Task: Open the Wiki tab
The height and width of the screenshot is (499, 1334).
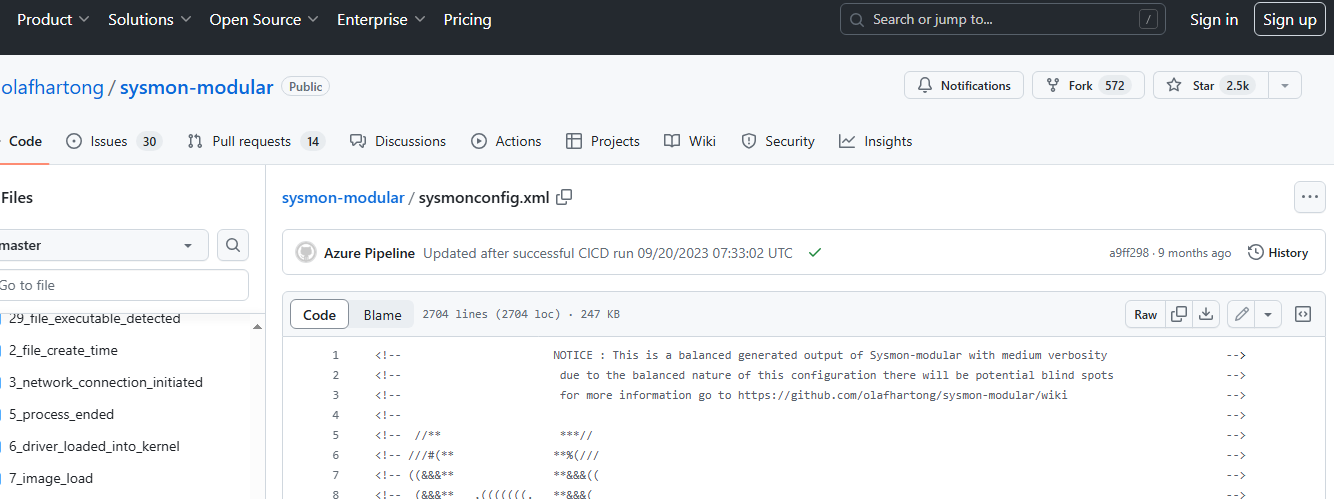Action: pyautogui.click(x=690, y=141)
